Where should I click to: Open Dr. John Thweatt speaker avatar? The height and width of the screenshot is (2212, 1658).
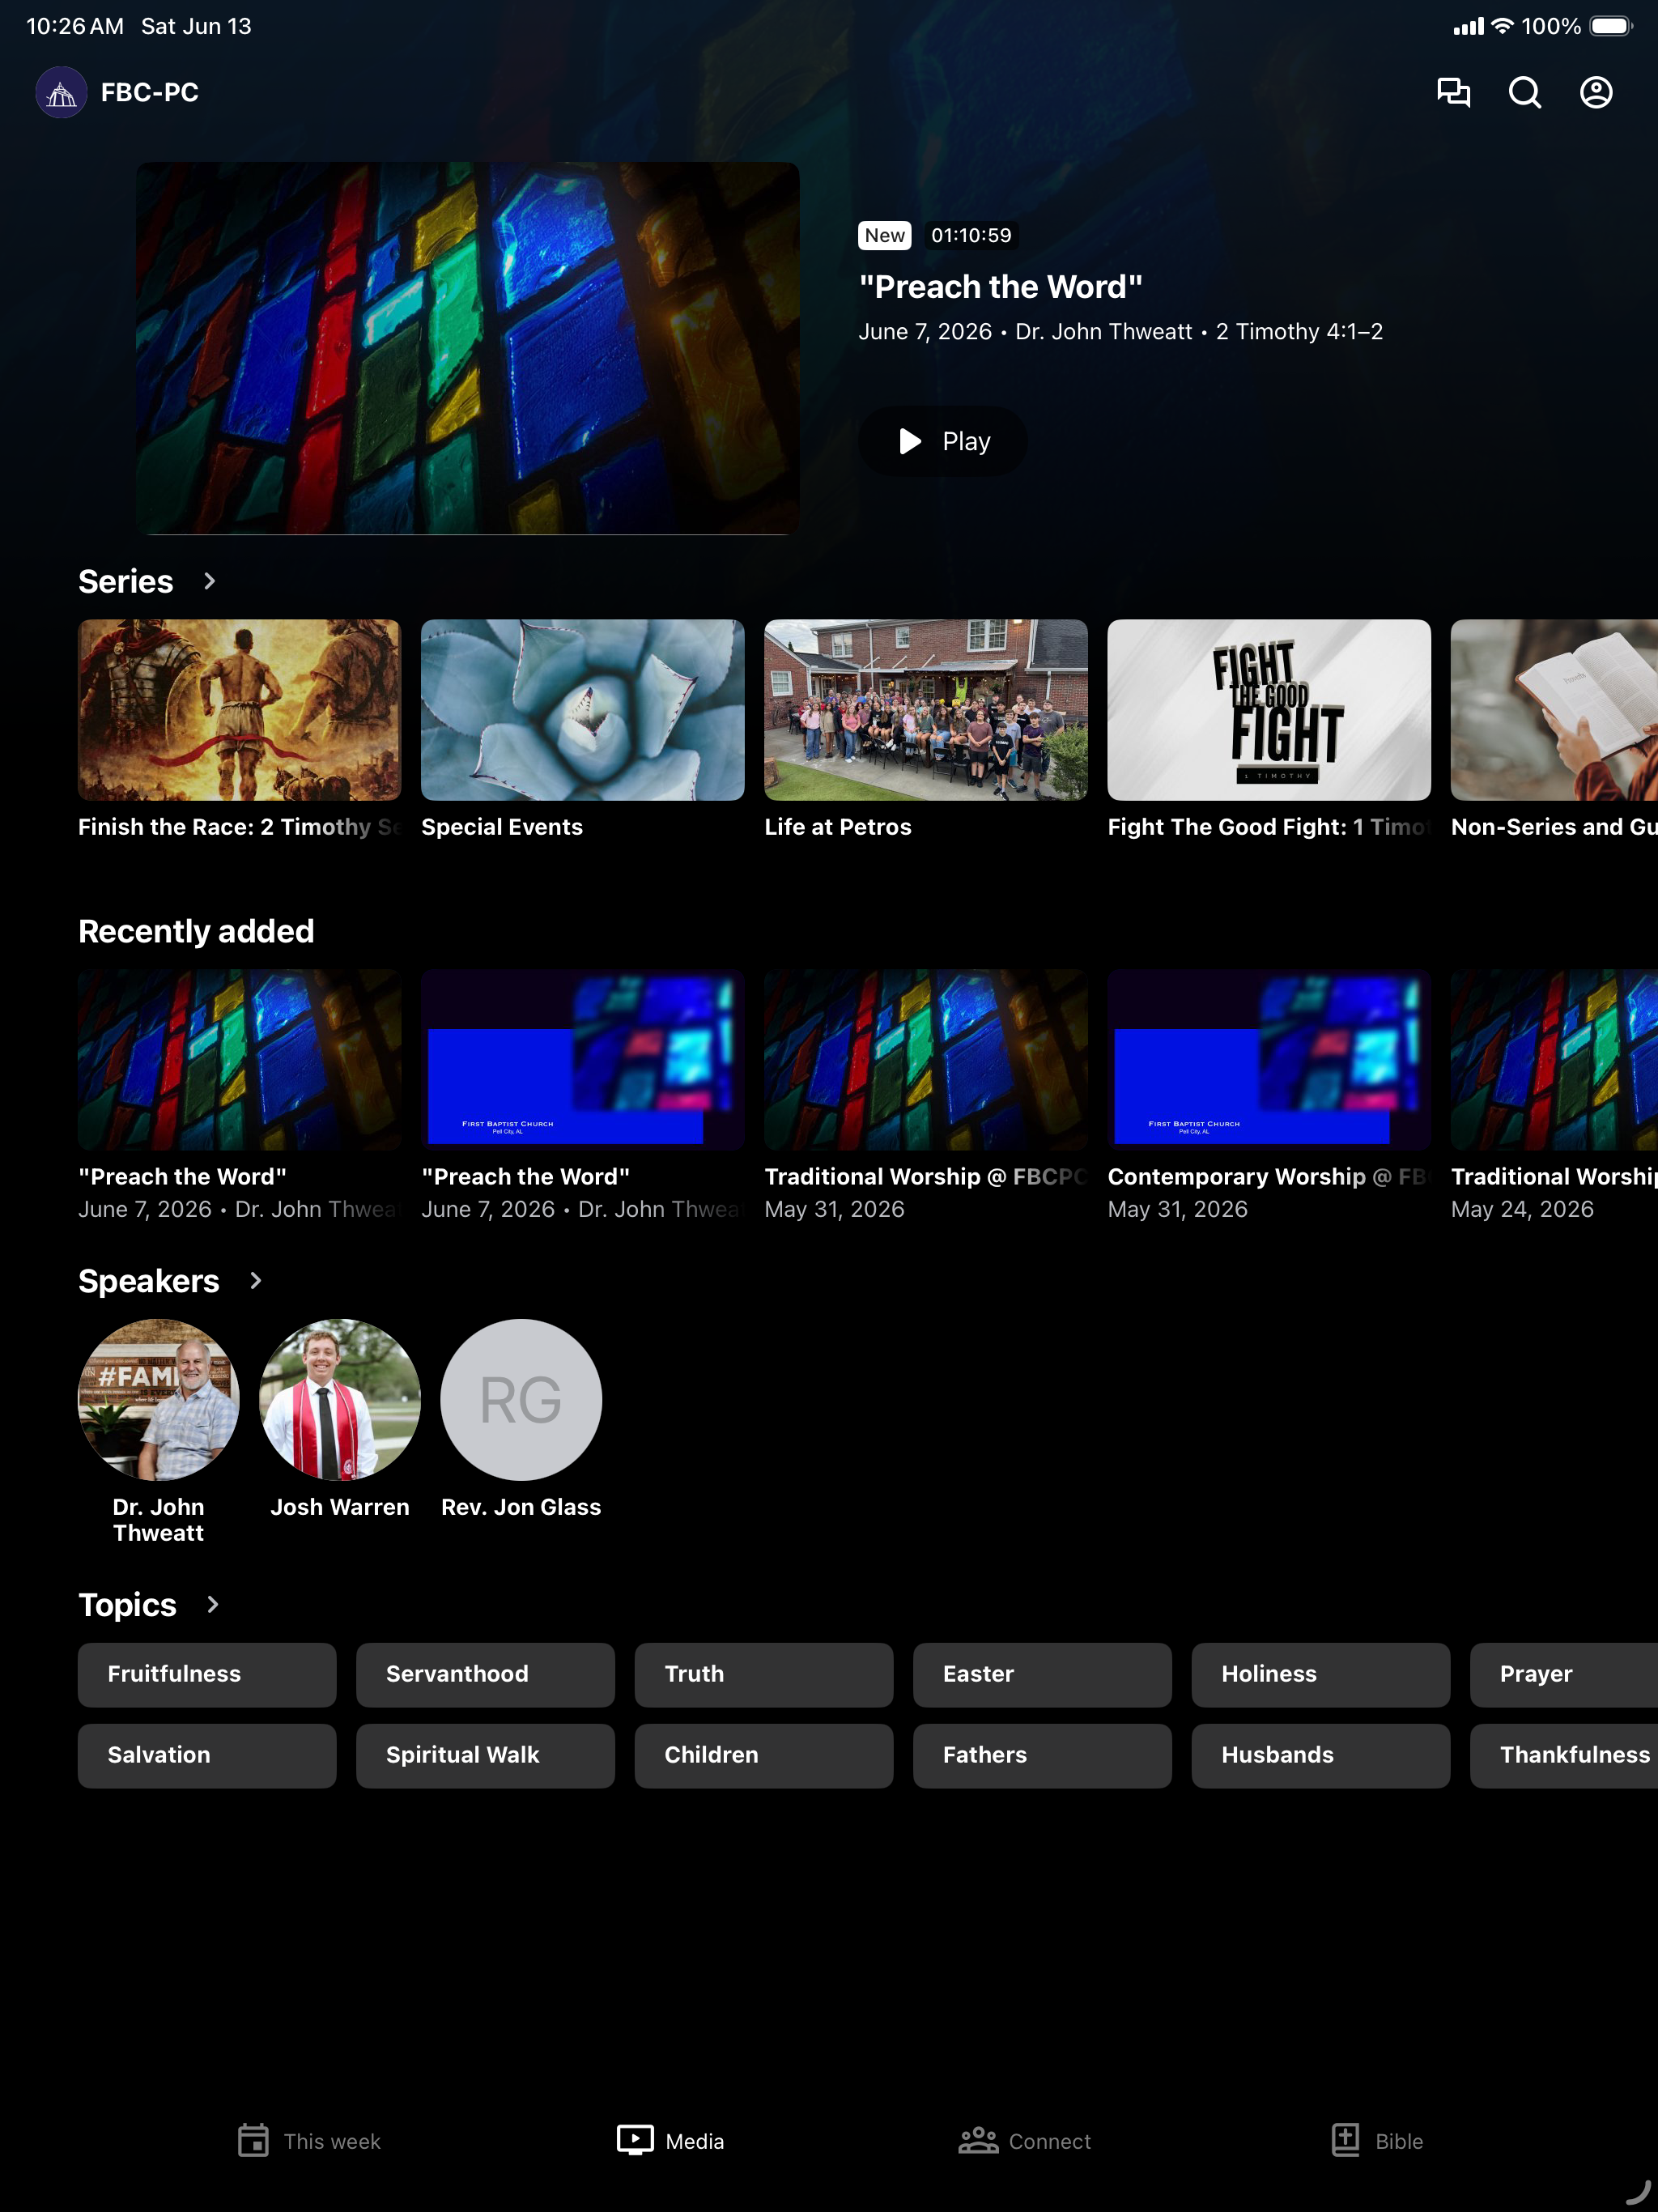coord(159,1399)
